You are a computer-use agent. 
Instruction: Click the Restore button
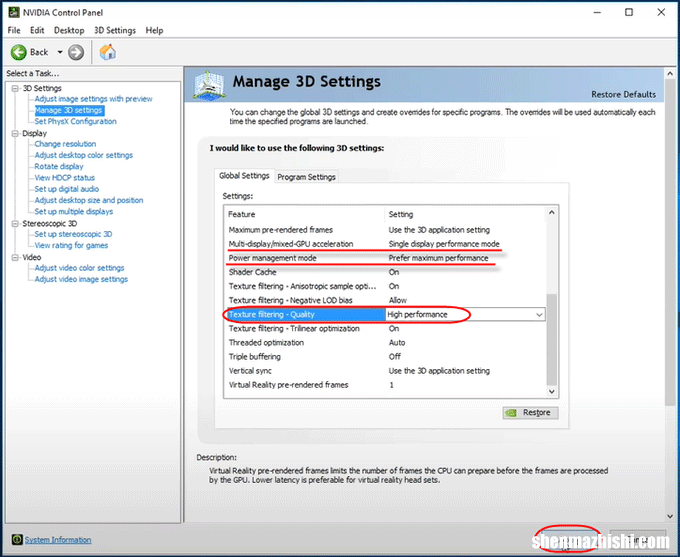point(530,413)
